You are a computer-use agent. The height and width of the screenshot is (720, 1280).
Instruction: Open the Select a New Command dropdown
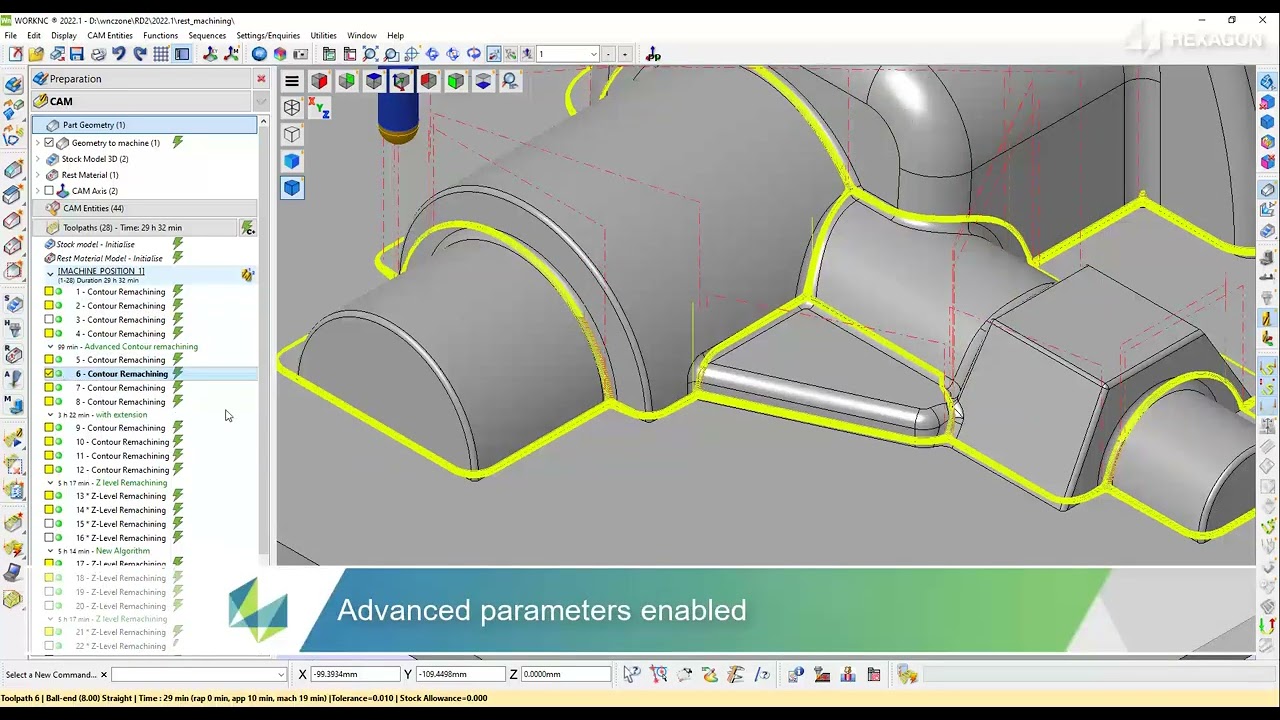point(280,675)
